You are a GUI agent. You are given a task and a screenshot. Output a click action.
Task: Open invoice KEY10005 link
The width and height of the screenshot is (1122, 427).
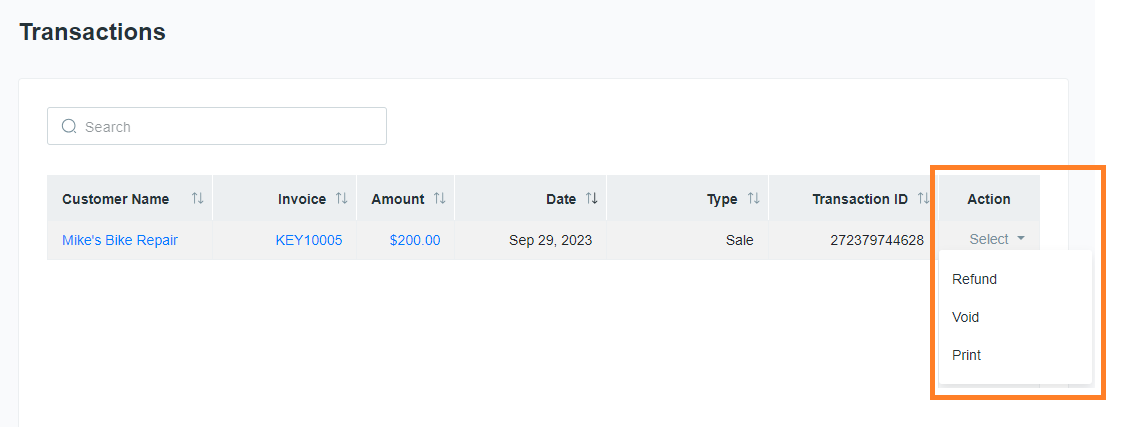tap(308, 240)
